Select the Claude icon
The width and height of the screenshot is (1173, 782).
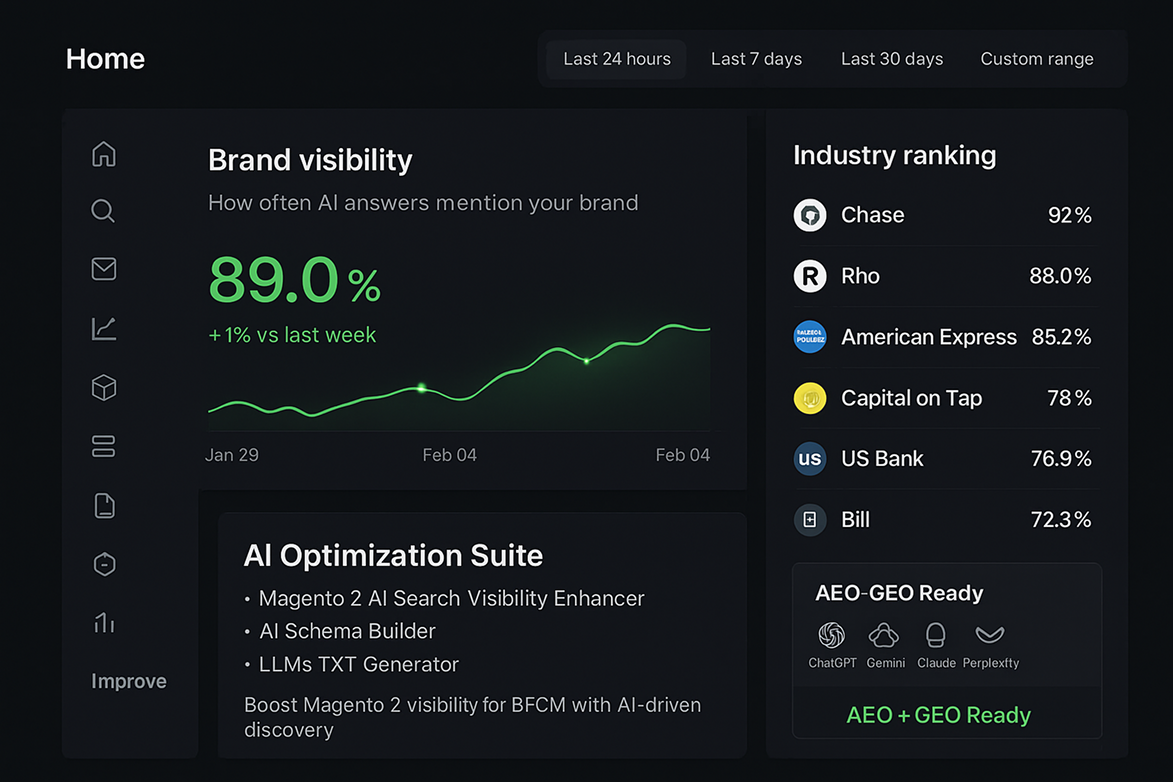(936, 635)
